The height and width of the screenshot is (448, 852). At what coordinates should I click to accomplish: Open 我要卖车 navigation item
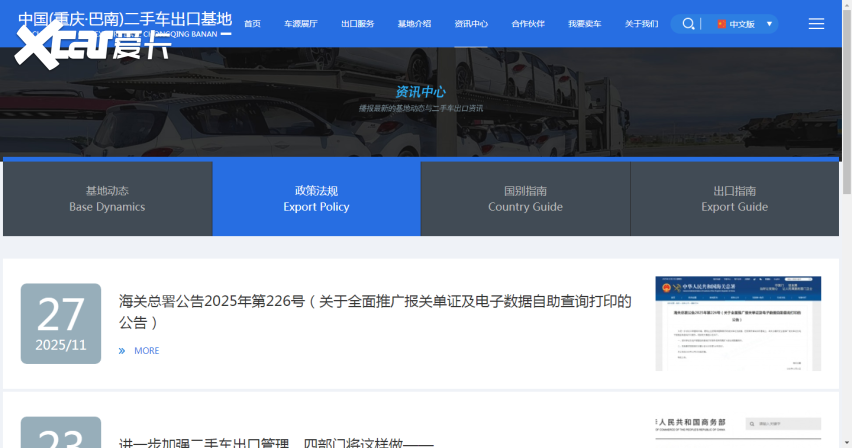click(x=585, y=24)
